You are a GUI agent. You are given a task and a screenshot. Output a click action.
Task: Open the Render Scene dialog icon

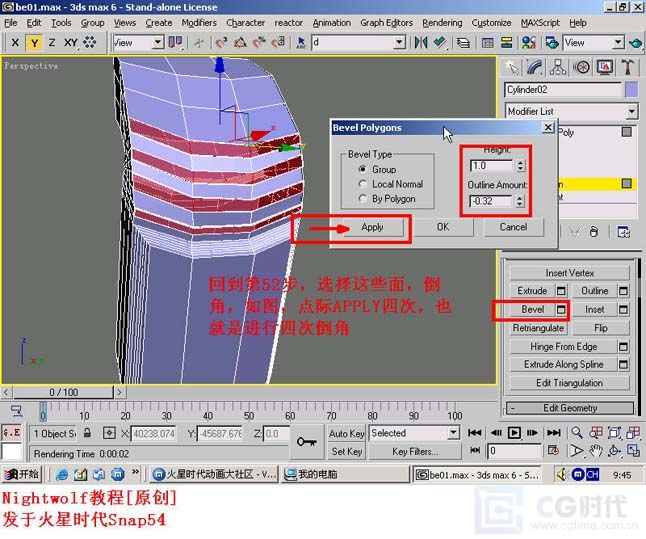552,42
